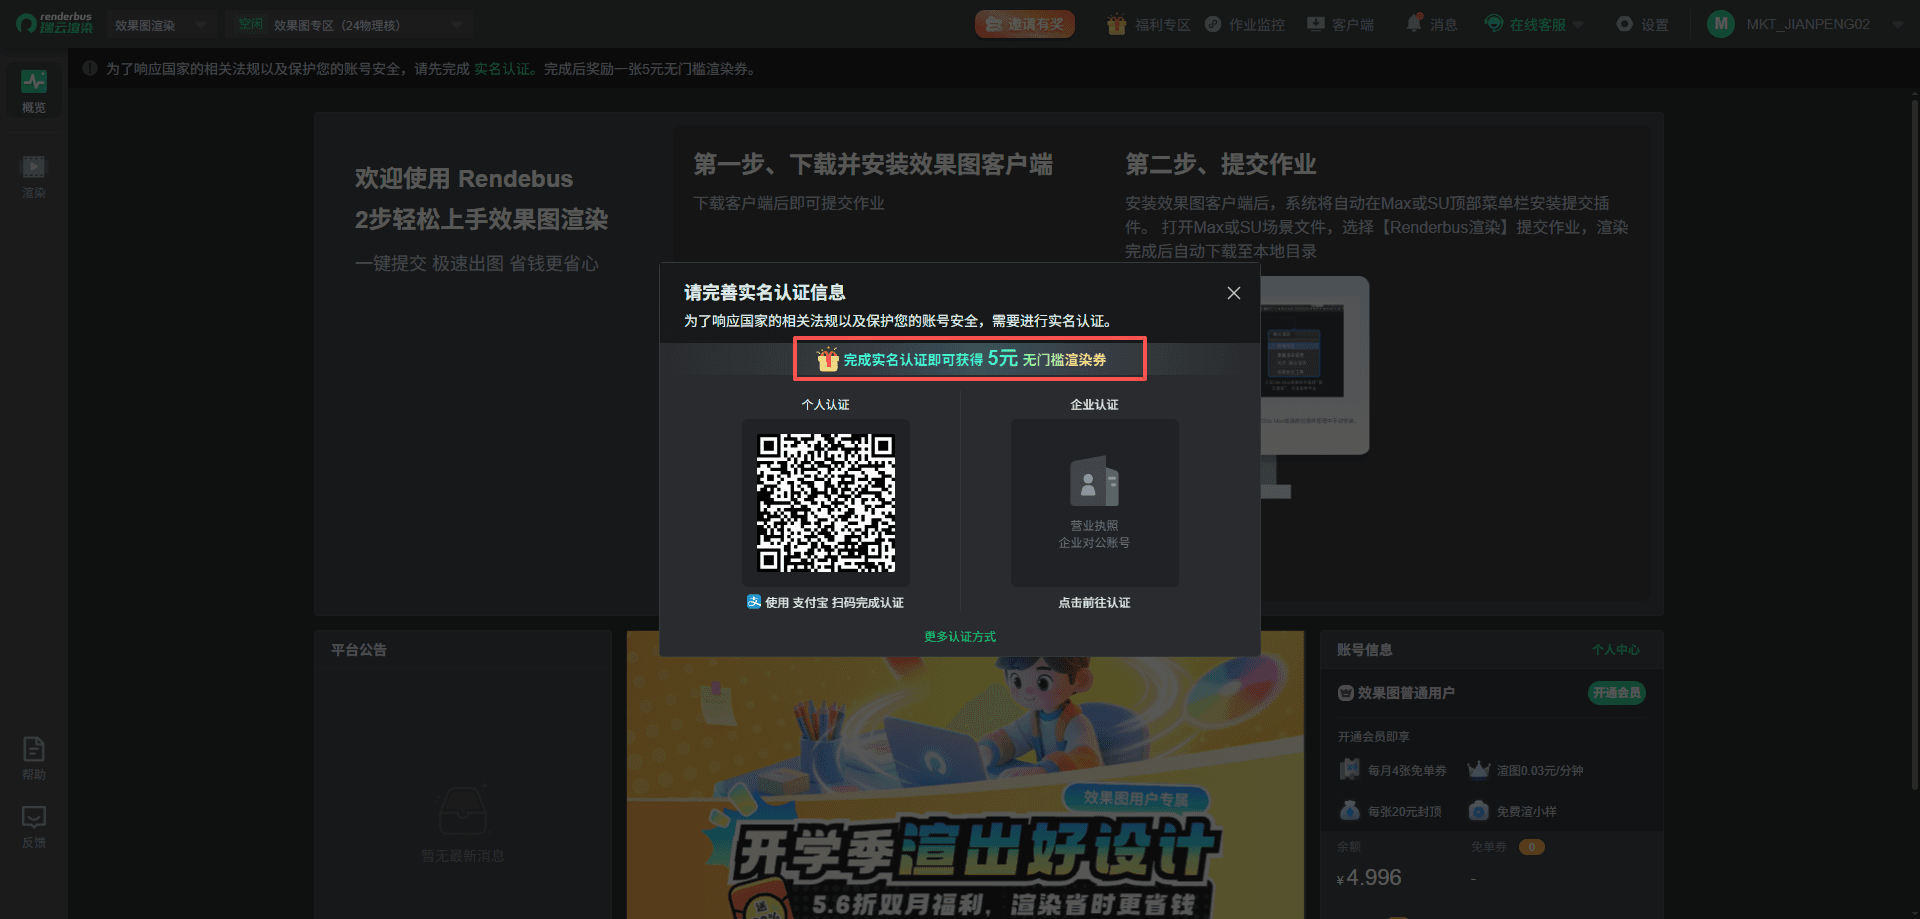This screenshot has width=1920, height=919.
Task: Open 在线客服 online support dropdown
Action: click(x=1534, y=24)
